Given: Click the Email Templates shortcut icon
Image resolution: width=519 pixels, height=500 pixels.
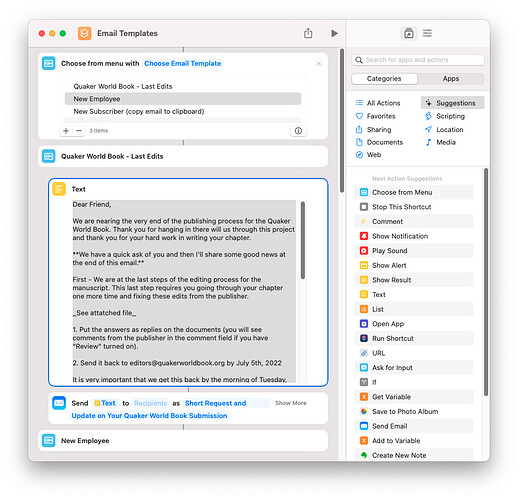Looking at the screenshot, I should 84,33.
